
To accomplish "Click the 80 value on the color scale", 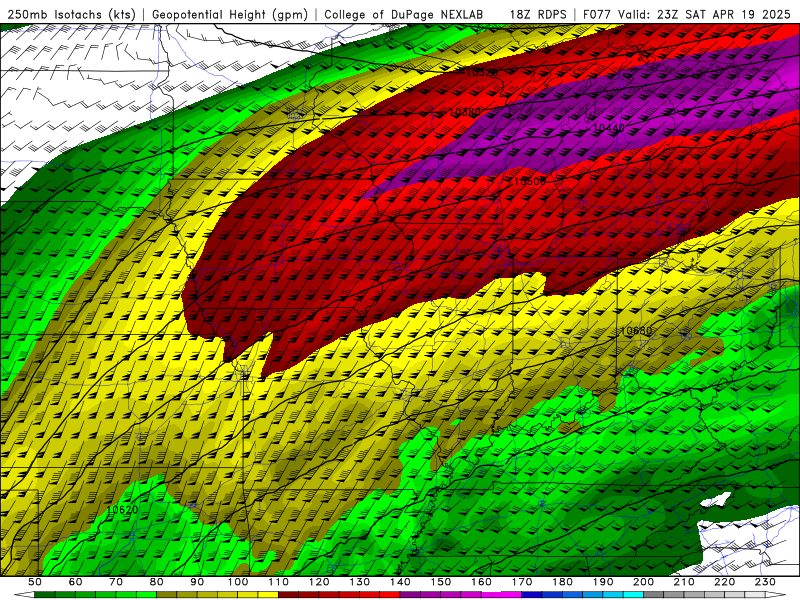I will pos(157,582).
